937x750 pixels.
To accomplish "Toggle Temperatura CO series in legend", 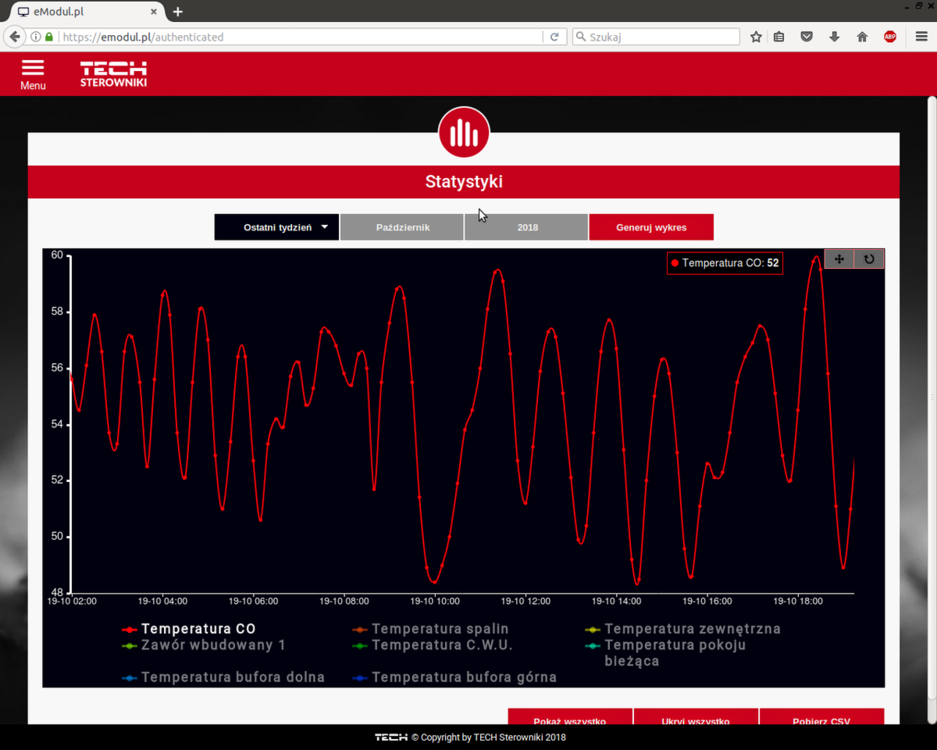I will [x=198, y=629].
